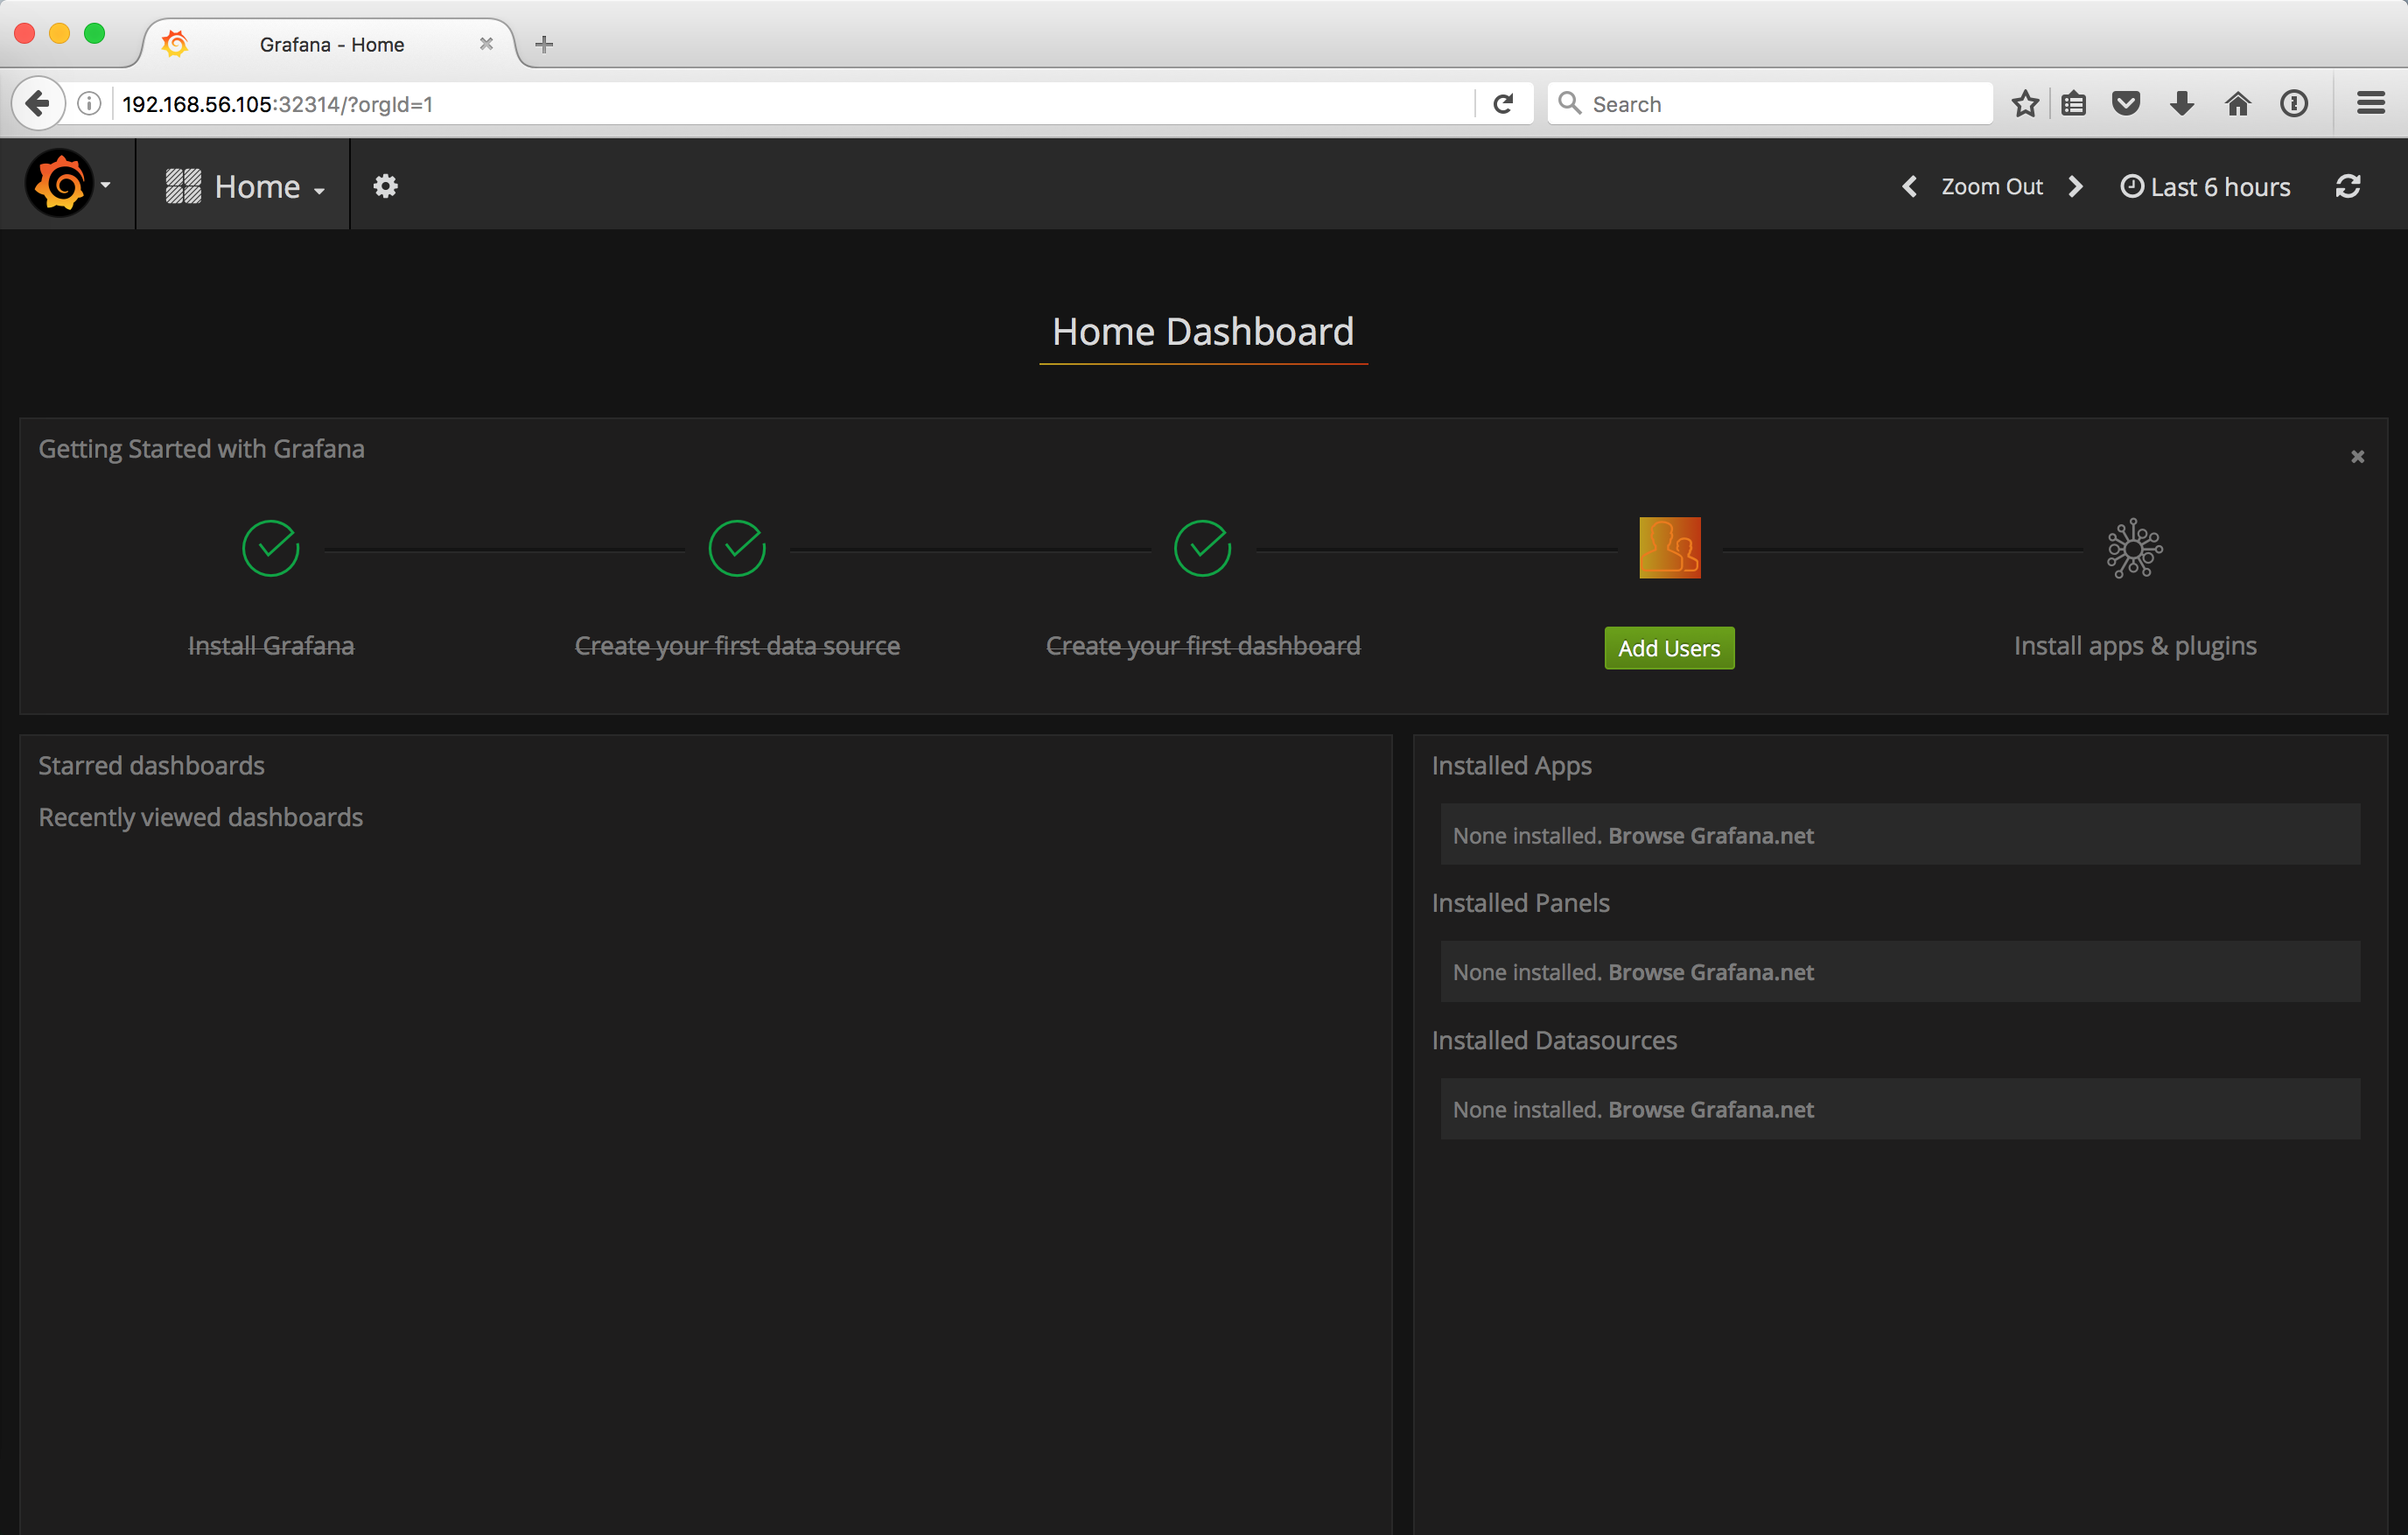Click the Create your first dashboard checkmark
The image size is (2408, 1535).
tap(1202, 548)
